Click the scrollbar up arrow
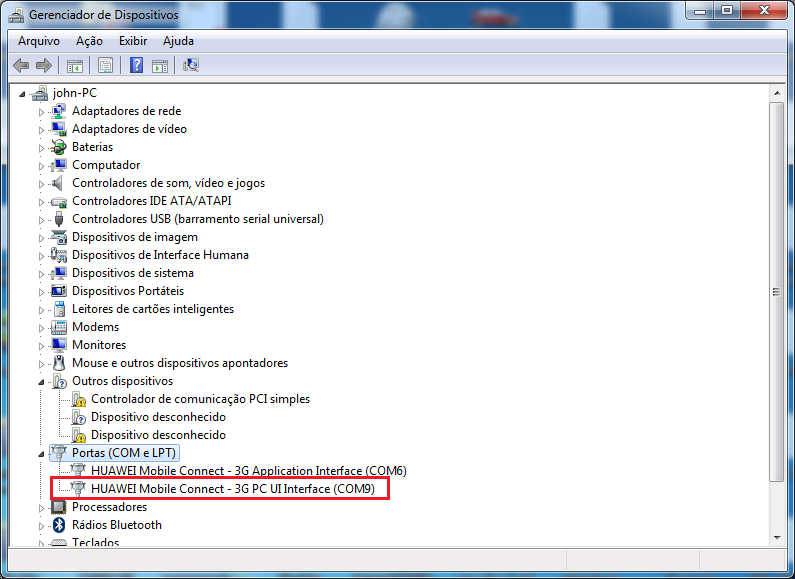The width and height of the screenshot is (795, 579). click(x=777, y=93)
